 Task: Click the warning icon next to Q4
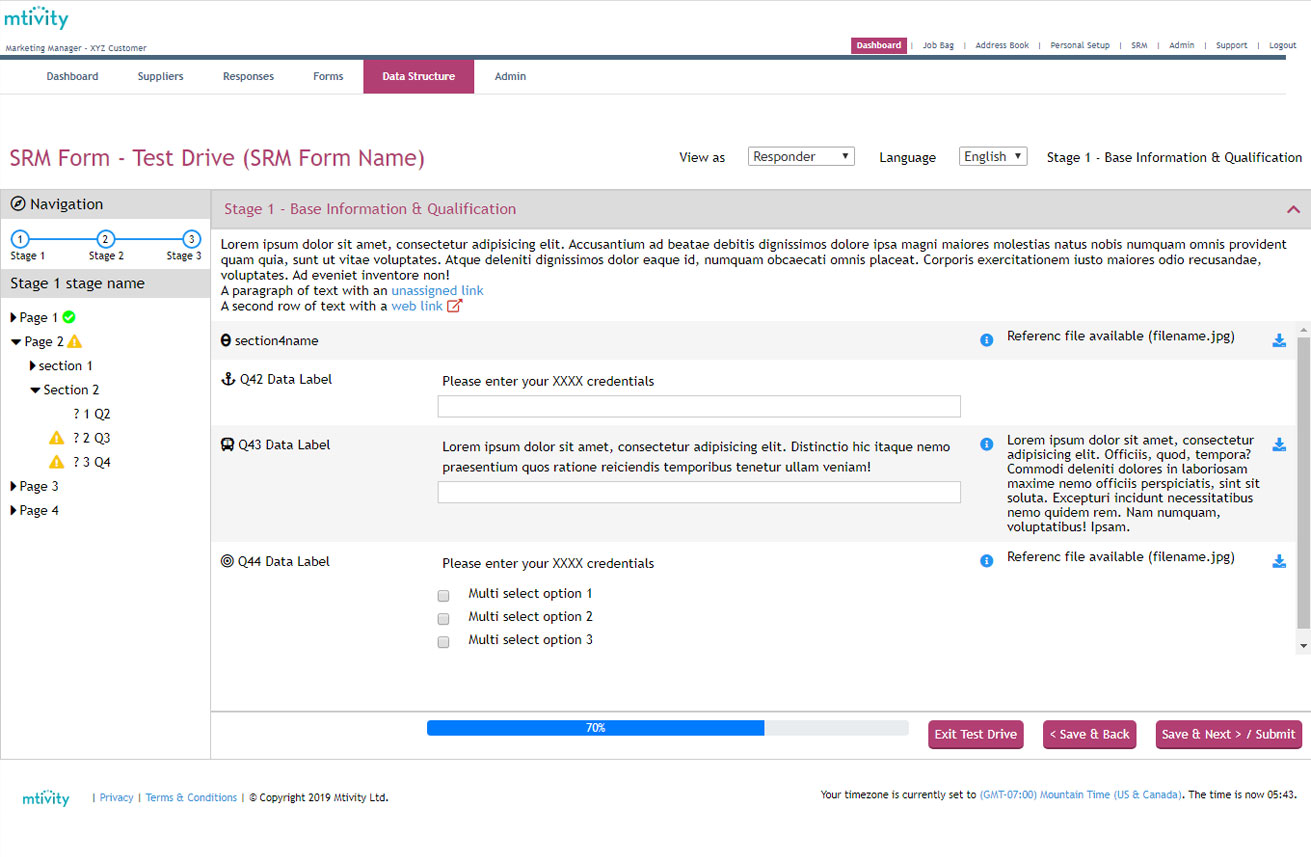[56, 462]
